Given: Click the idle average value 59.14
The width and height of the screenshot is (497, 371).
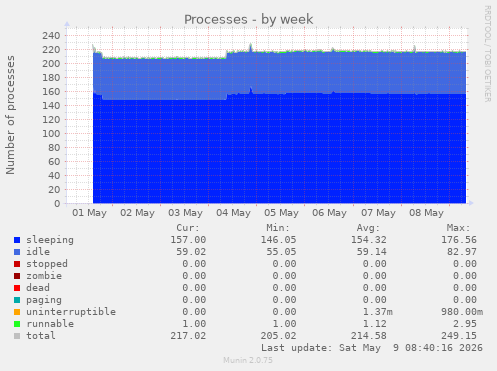Looking at the screenshot, I should (x=372, y=252).
